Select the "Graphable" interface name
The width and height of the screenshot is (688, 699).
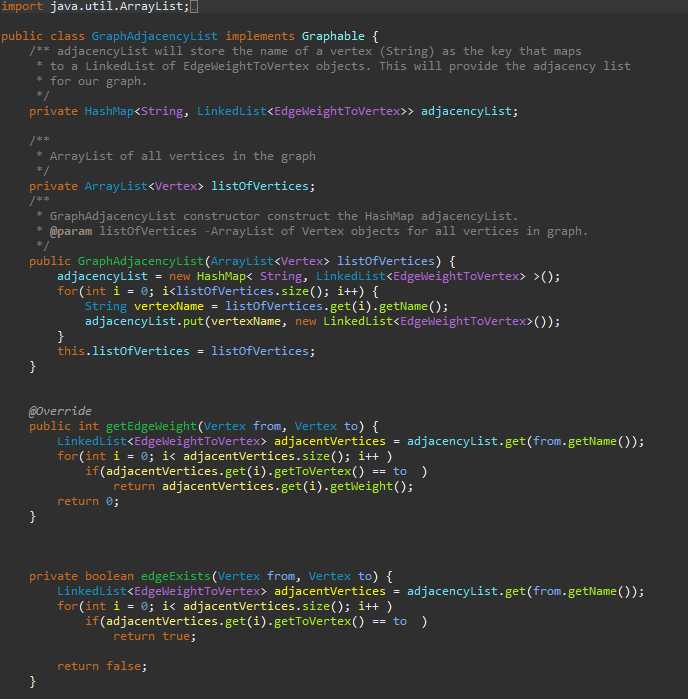[x=333, y=36]
